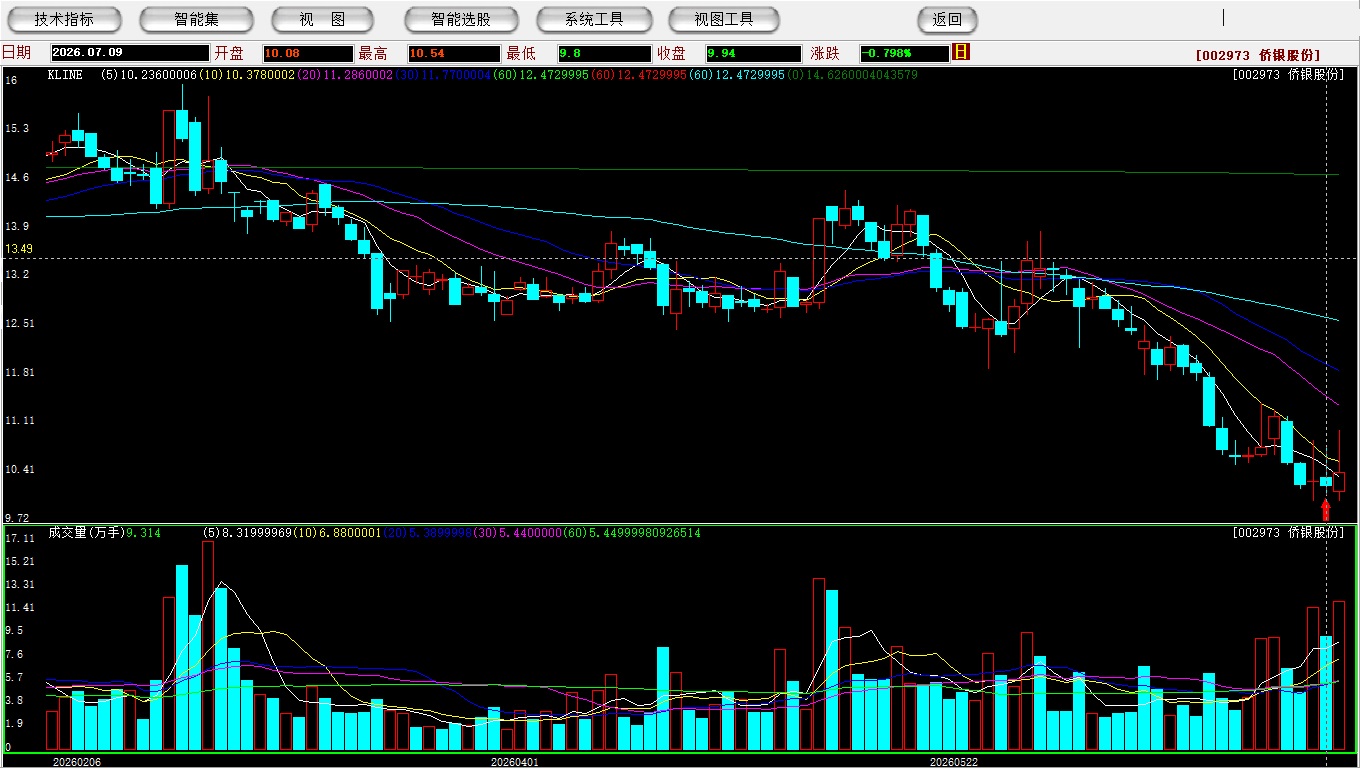Click the orange 日 period icon
The width and height of the screenshot is (1360, 768).
tap(961, 52)
